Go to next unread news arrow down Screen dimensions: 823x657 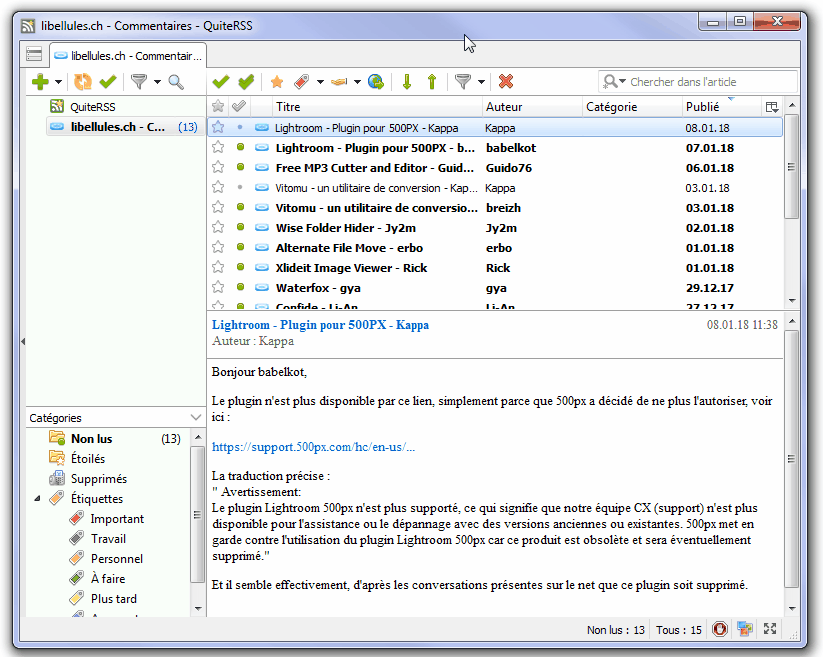click(407, 82)
